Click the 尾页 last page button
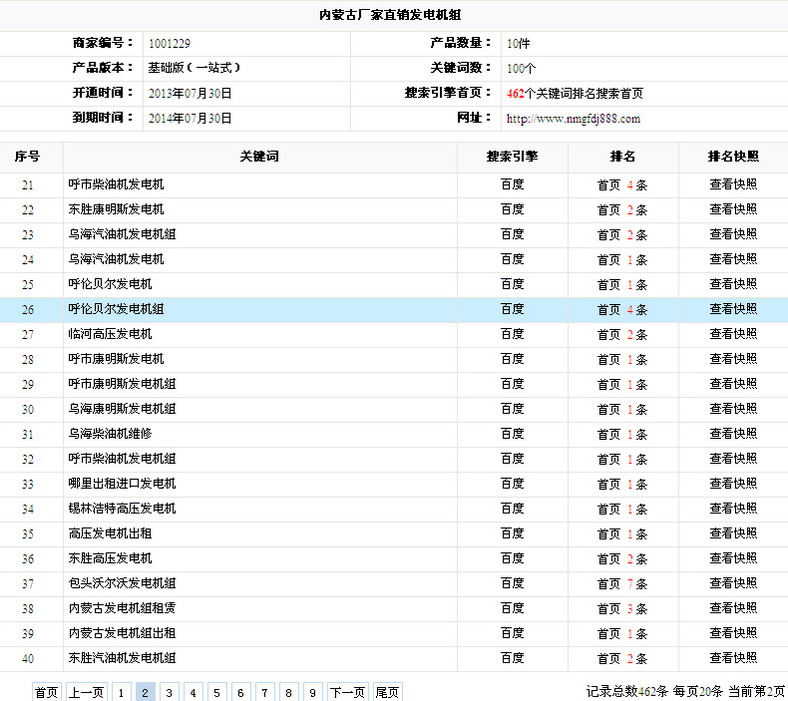Viewport: 788px width, 701px height. coord(387,692)
